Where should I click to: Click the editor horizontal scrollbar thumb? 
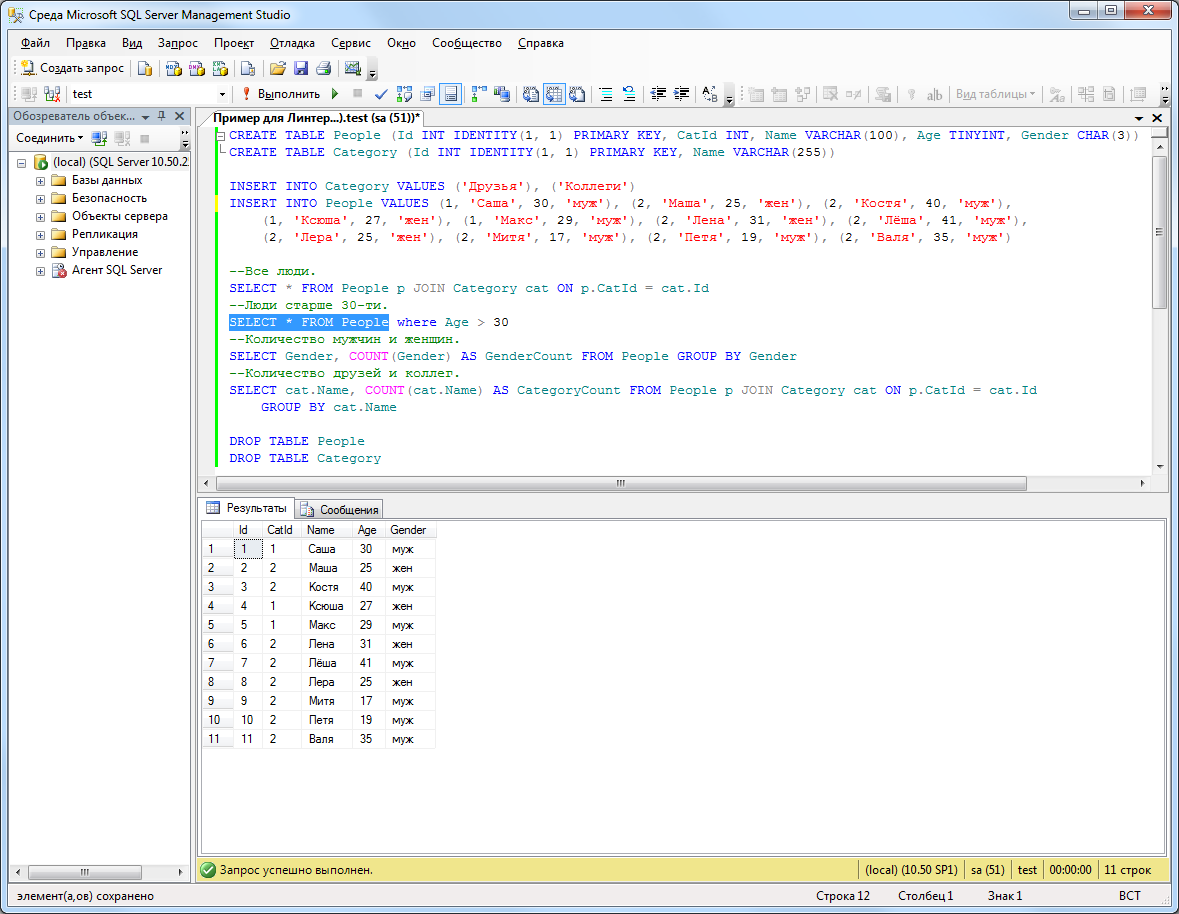pyautogui.click(x=621, y=483)
